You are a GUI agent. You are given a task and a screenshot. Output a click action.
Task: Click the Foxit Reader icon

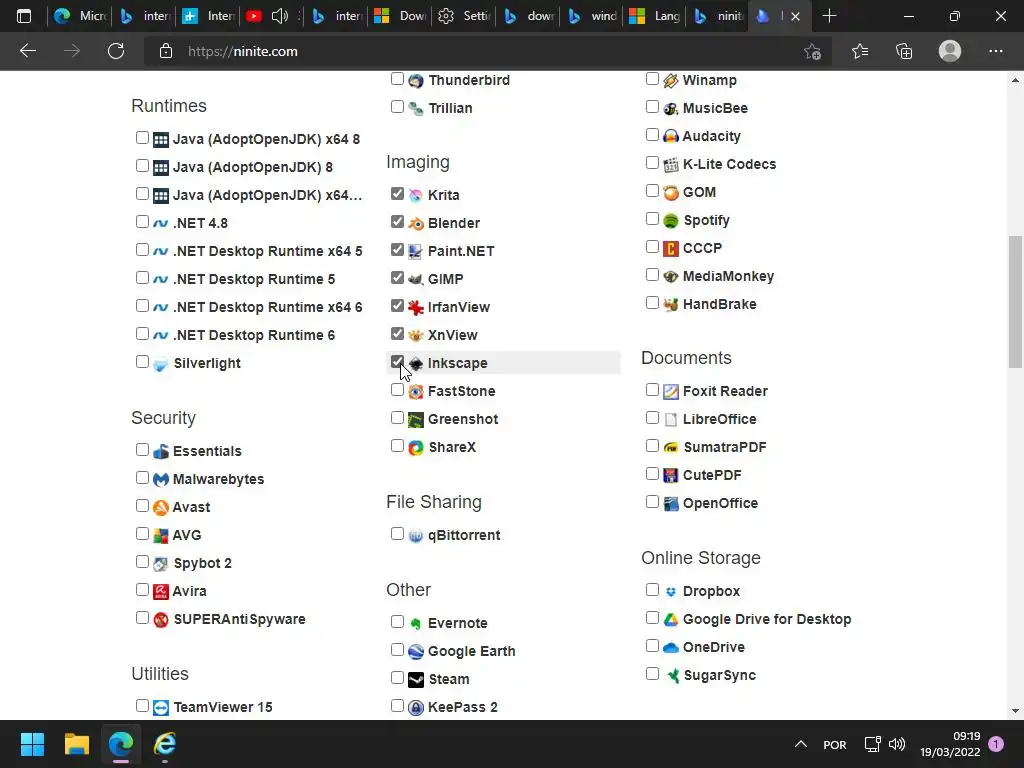click(x=671, y=391)
